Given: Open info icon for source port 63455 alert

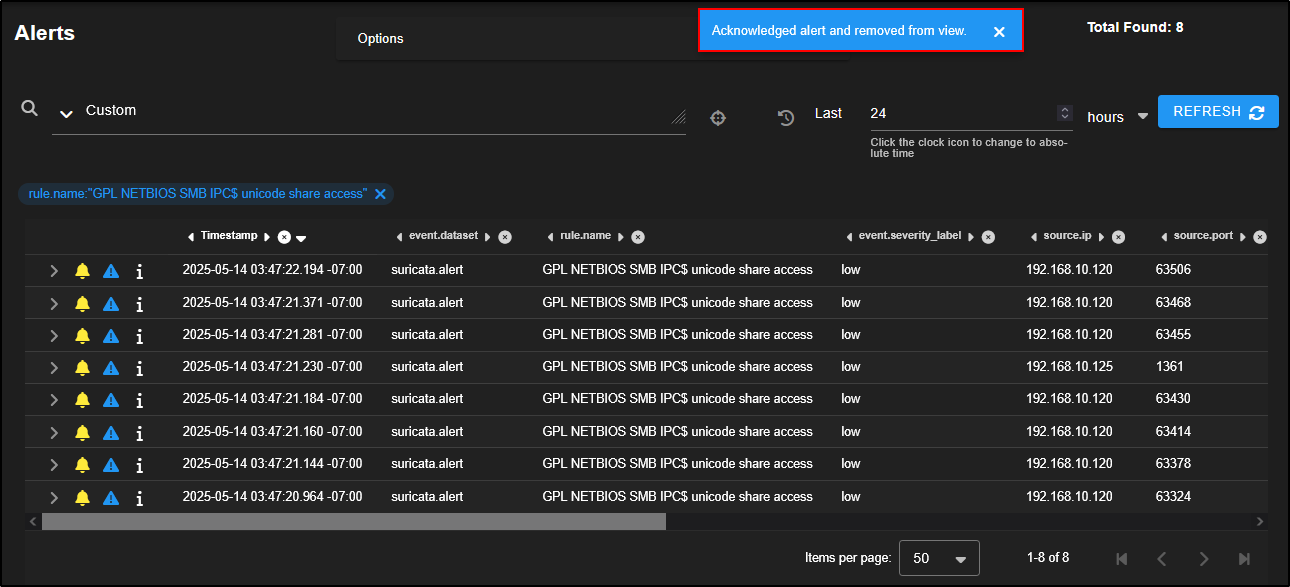Looking at the screenshot, I should [x=139, y=335].
